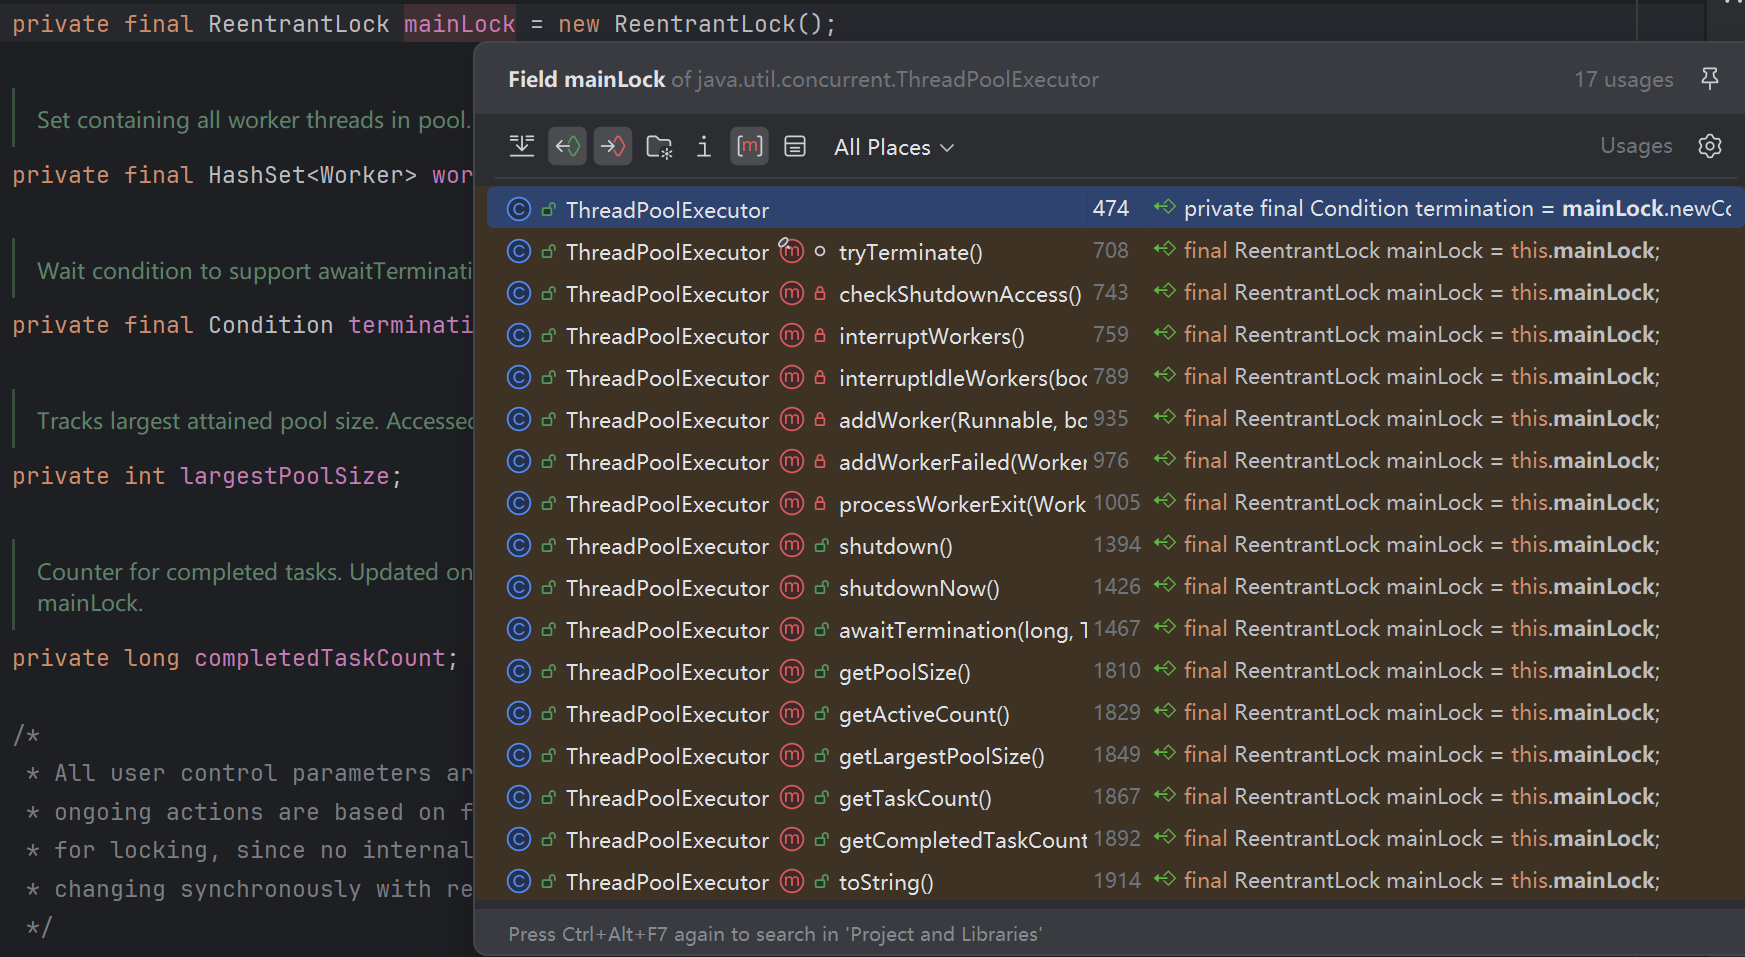Toggle the show write access filter
1745x957 pixels.
click(613, 147)
